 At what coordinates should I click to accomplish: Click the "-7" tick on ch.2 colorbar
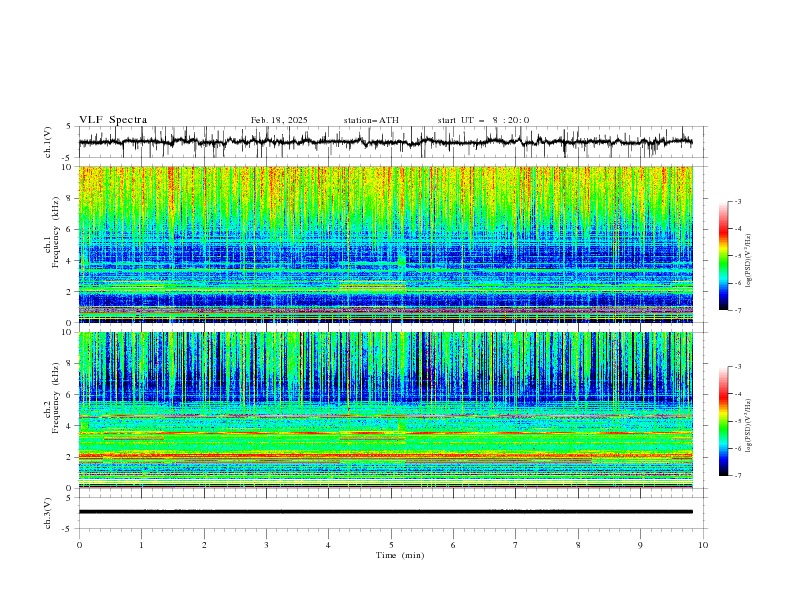point(737,476)
